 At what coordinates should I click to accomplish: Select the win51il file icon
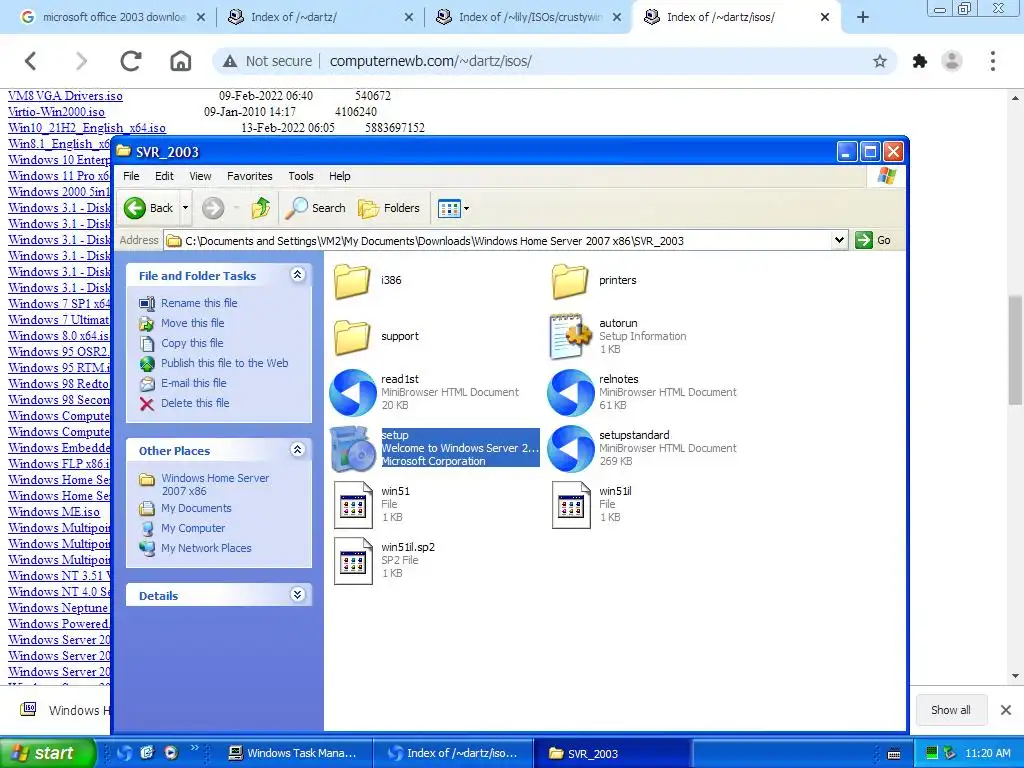coord(571,505)
